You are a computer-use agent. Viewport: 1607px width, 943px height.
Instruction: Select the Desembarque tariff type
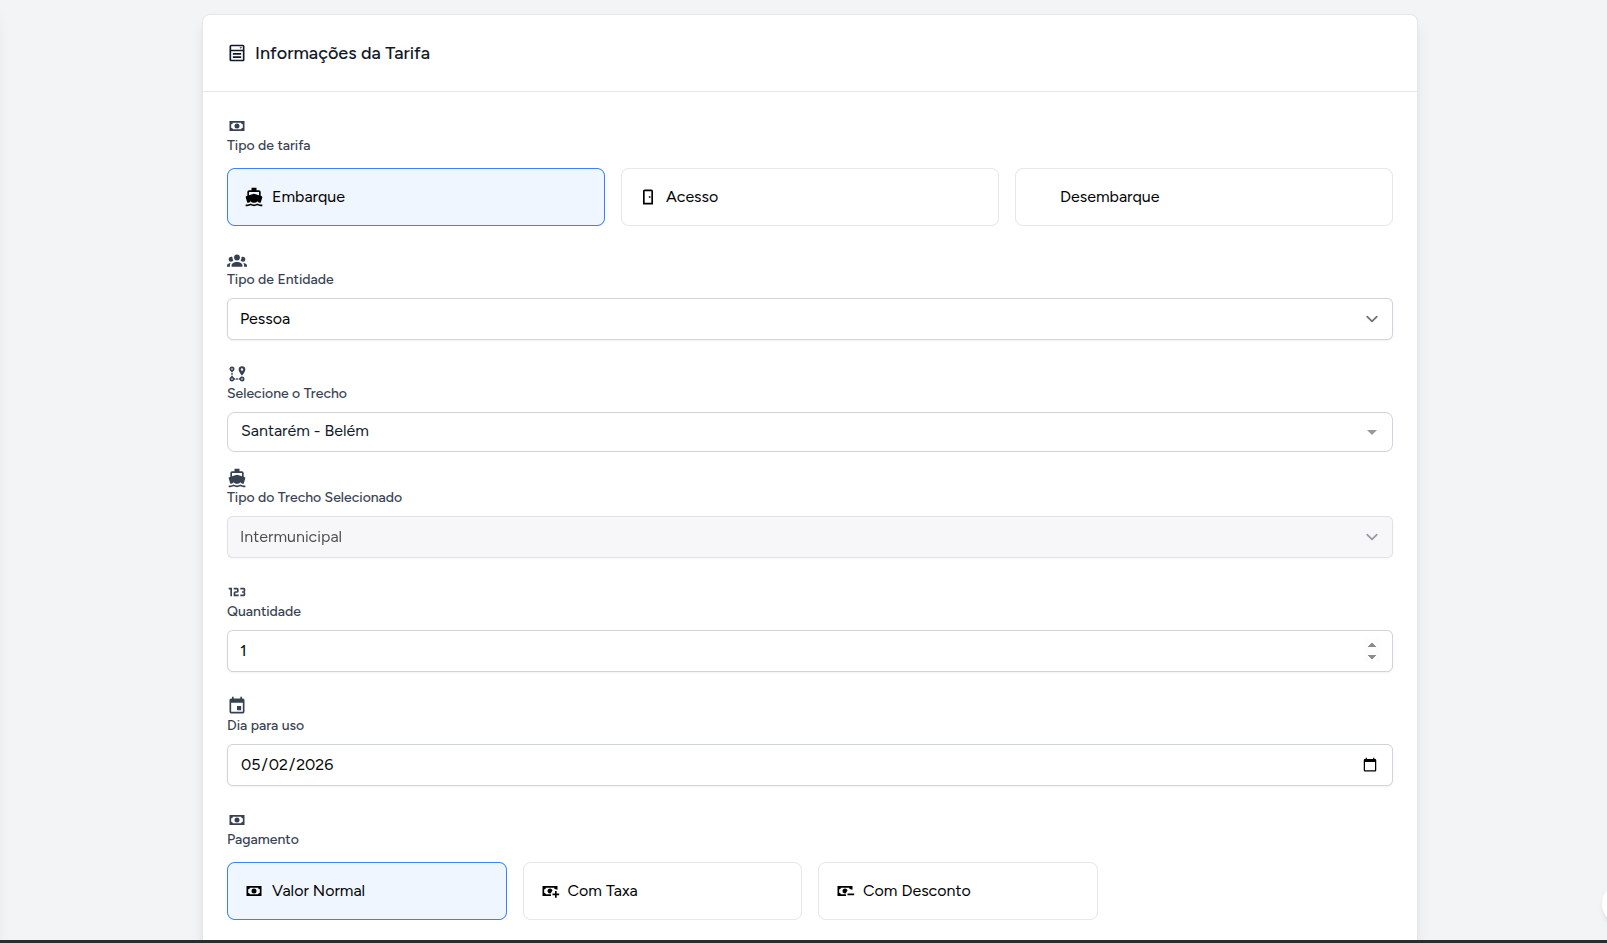coord(1203,197)
